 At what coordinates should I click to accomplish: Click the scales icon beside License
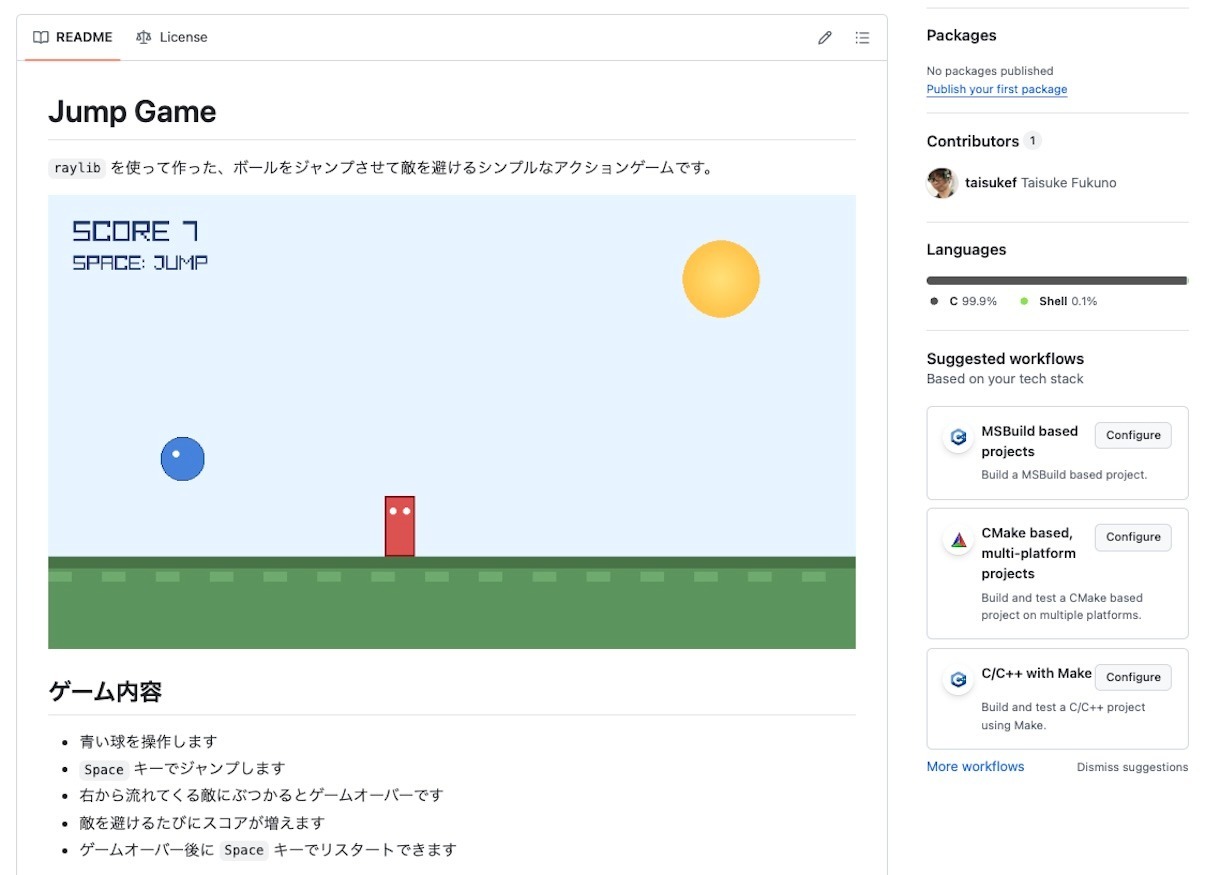[x=144, y=37]
